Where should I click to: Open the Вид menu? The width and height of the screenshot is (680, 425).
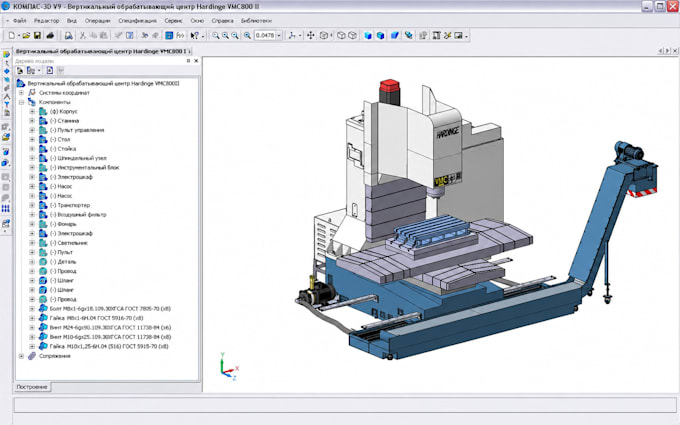72,20
